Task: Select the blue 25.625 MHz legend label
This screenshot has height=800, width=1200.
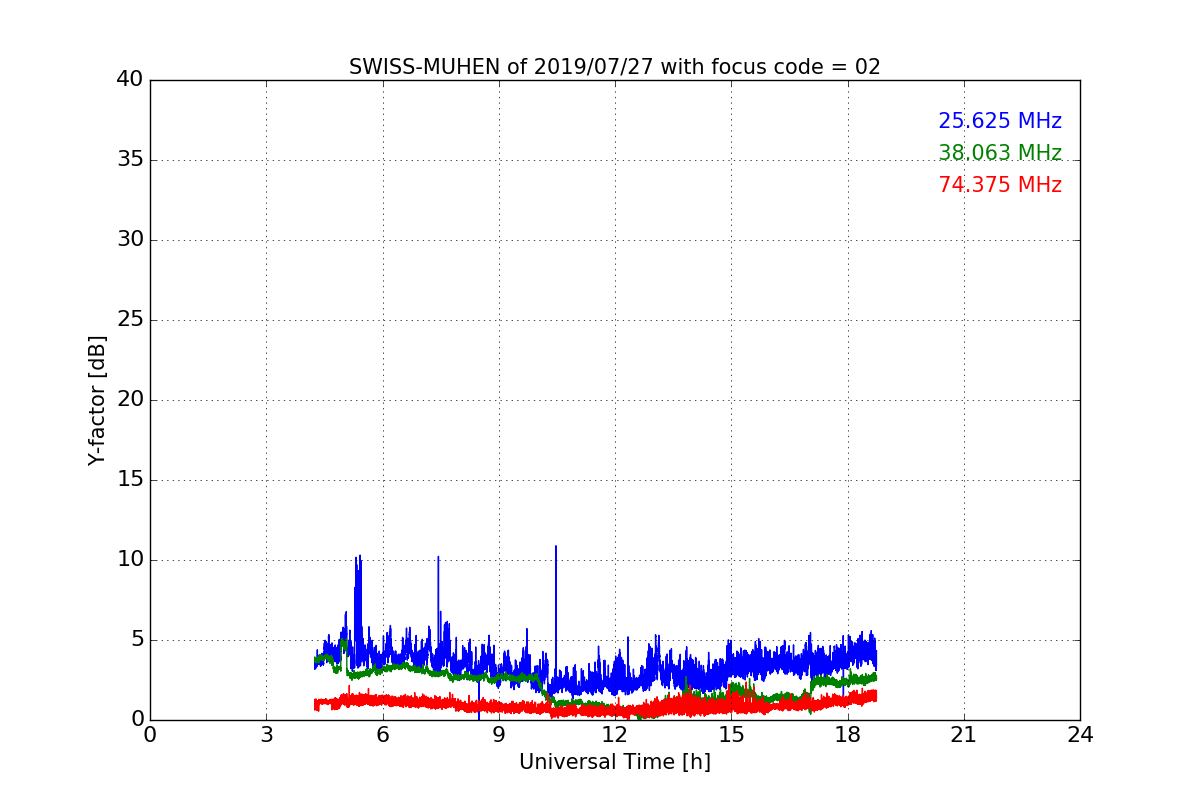Action: coord(1000,121)
